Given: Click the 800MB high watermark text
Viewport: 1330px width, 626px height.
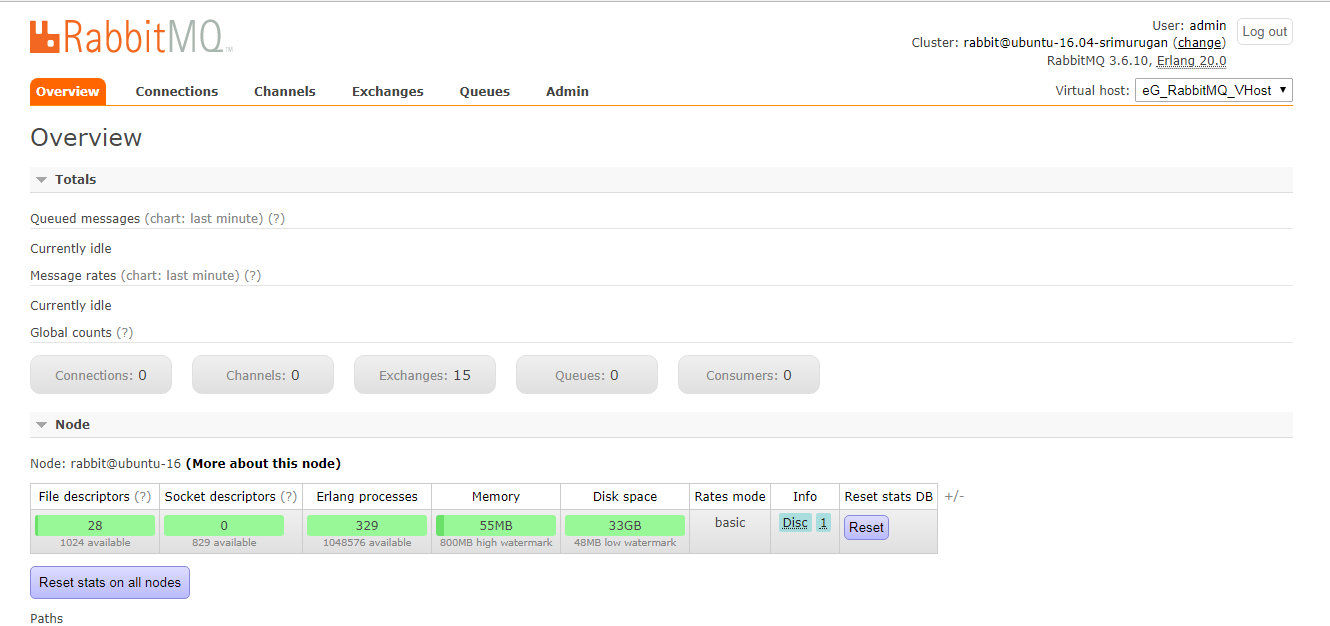Looking at the screenshot, I should coord(496,543).
